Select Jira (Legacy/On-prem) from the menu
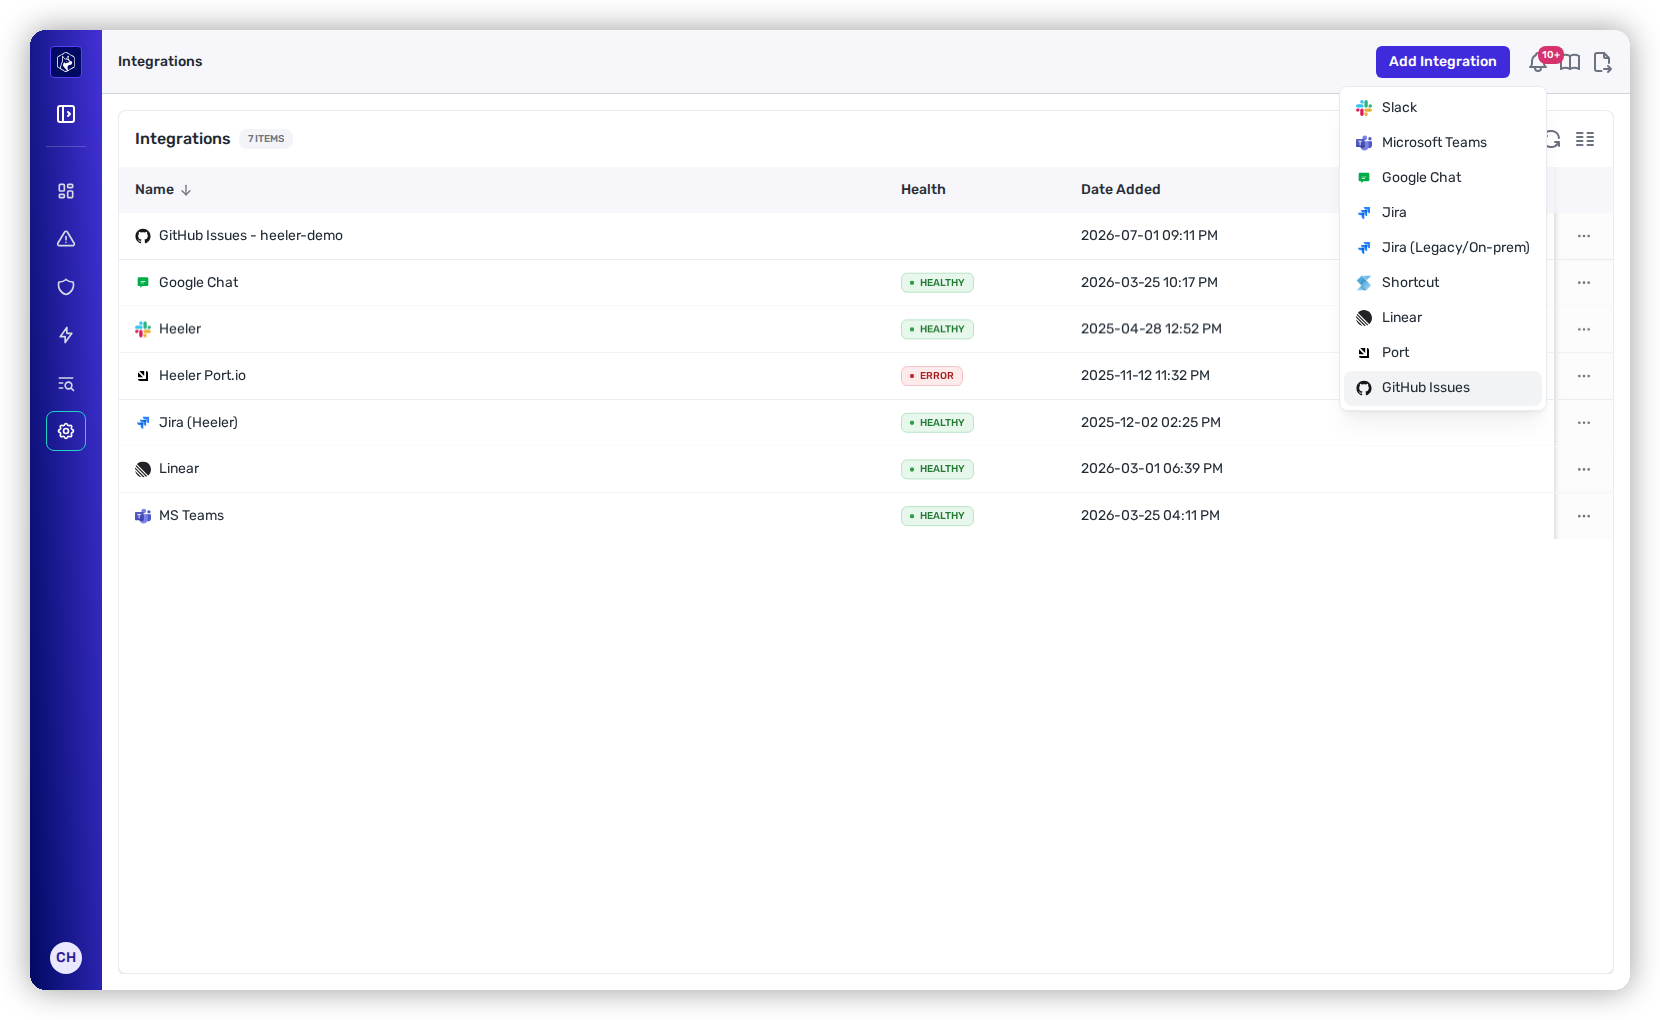Screen dimensions: 1660x1020 (1442, 247)
